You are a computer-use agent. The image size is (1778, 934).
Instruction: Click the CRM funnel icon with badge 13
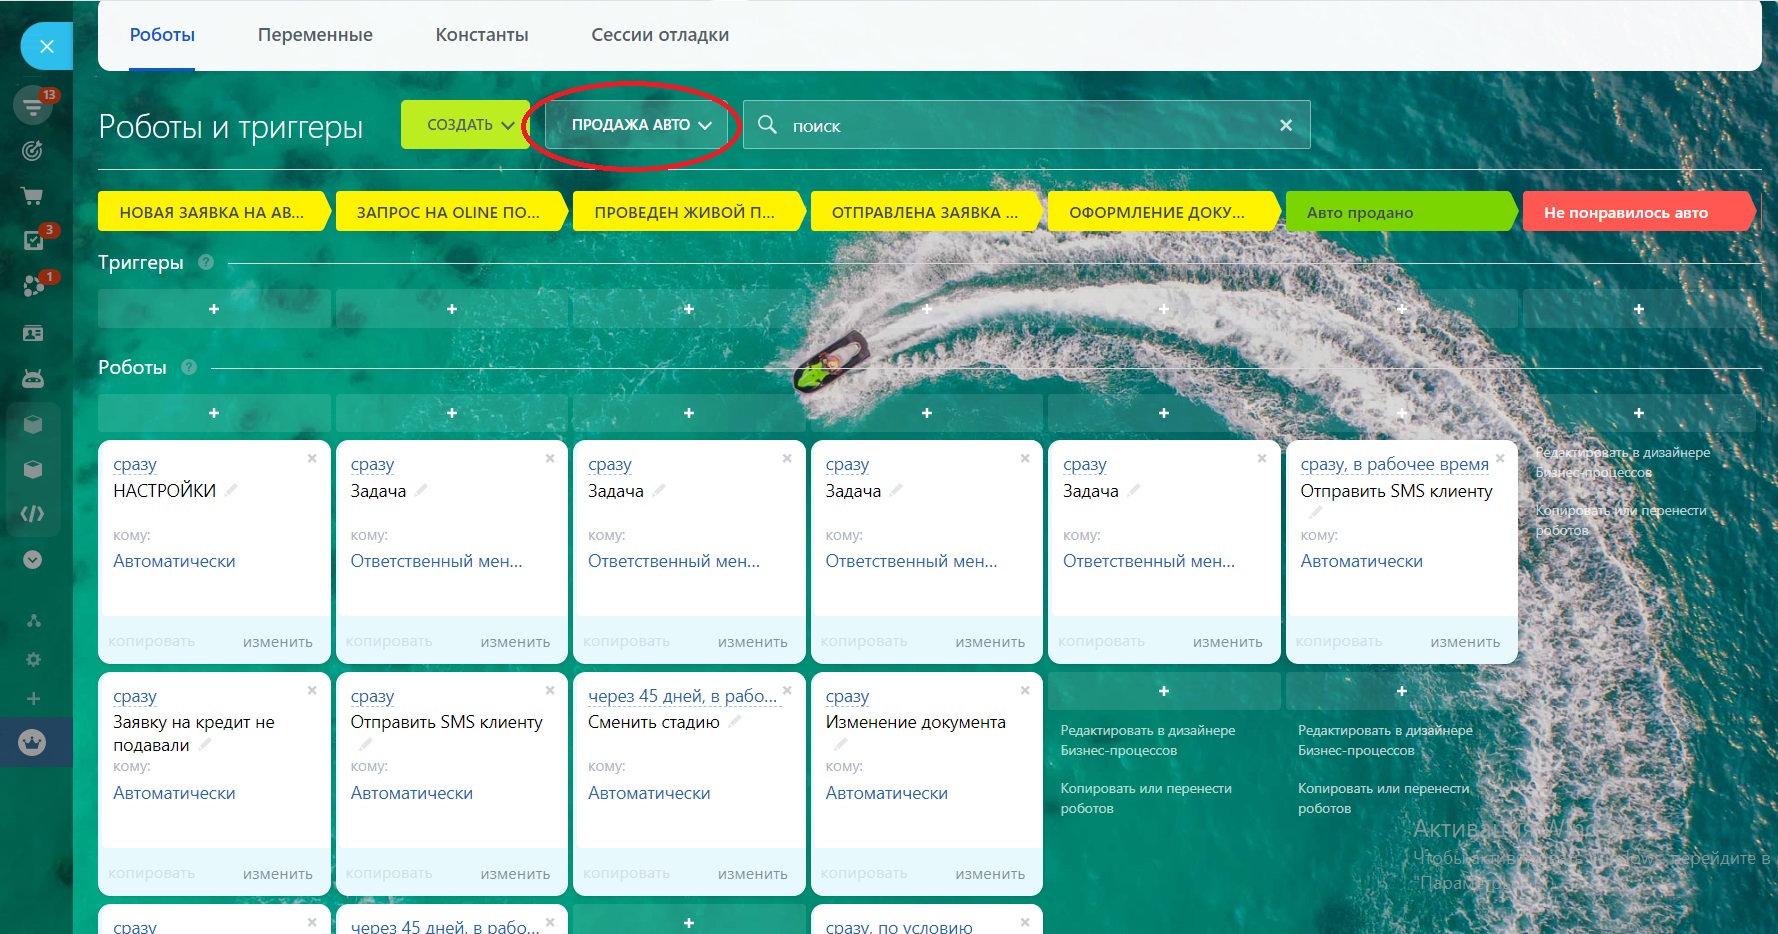click(33, 106)
